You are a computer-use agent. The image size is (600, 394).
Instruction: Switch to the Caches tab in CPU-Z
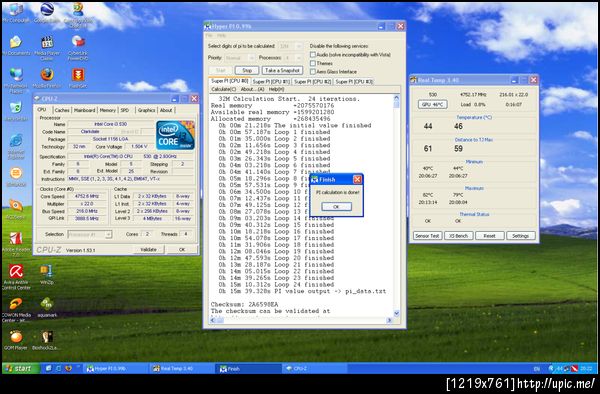click(62, 110)
